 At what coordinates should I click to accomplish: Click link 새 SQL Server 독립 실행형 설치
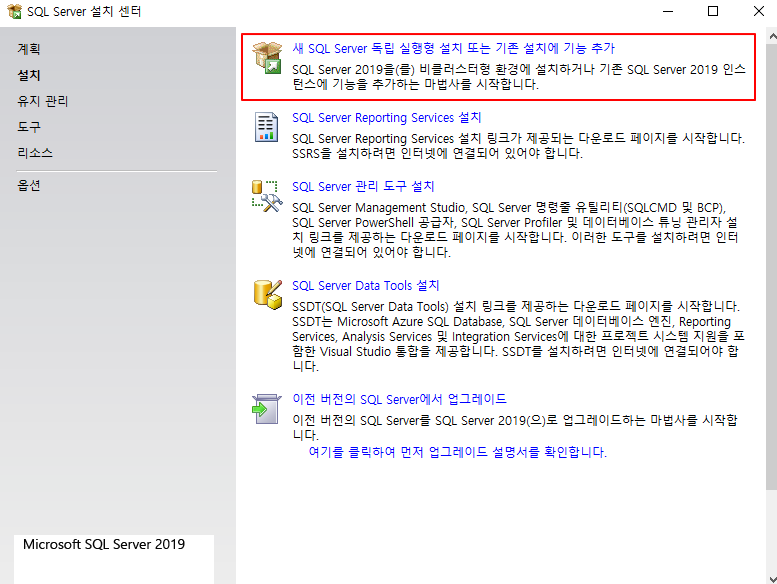[453, 48]
